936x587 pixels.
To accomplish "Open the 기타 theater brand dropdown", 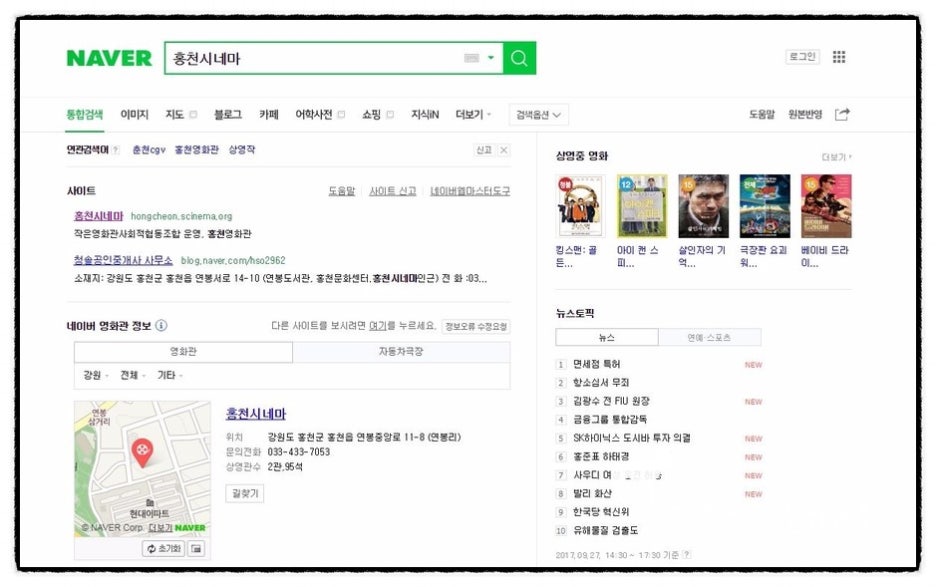I will 170,375.
